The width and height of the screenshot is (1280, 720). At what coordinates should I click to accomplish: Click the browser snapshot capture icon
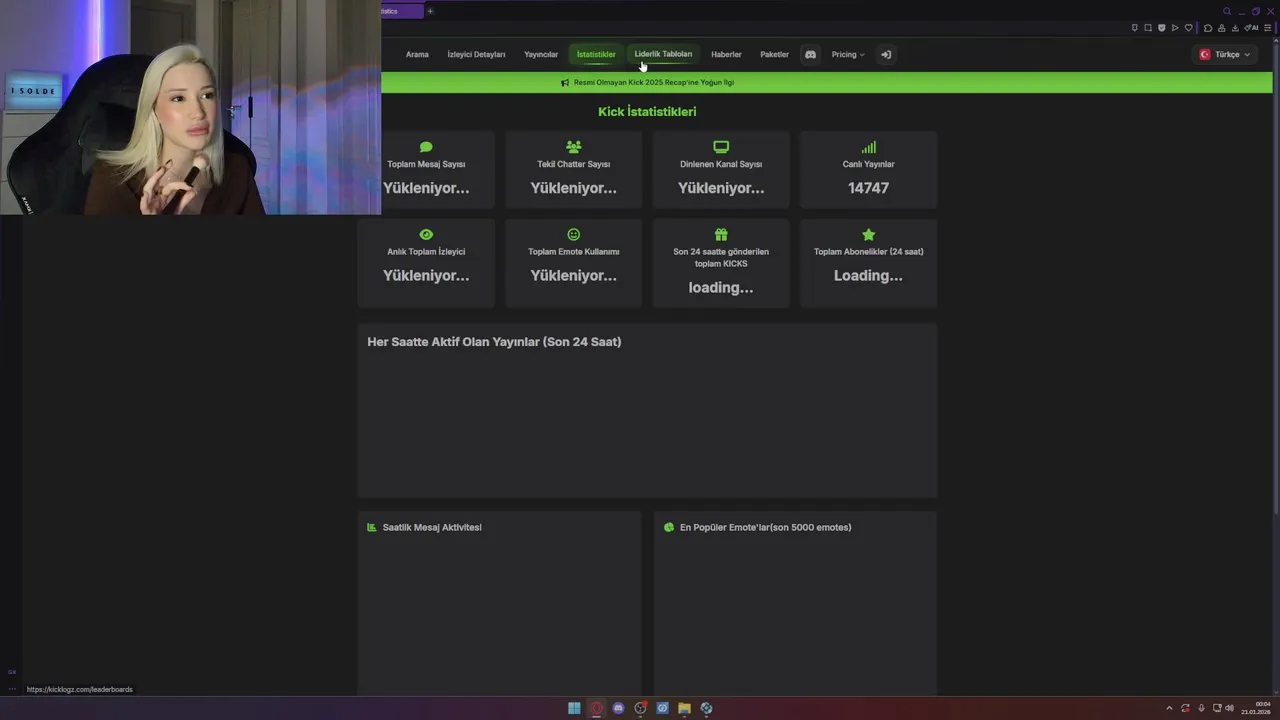(1148, 28)
